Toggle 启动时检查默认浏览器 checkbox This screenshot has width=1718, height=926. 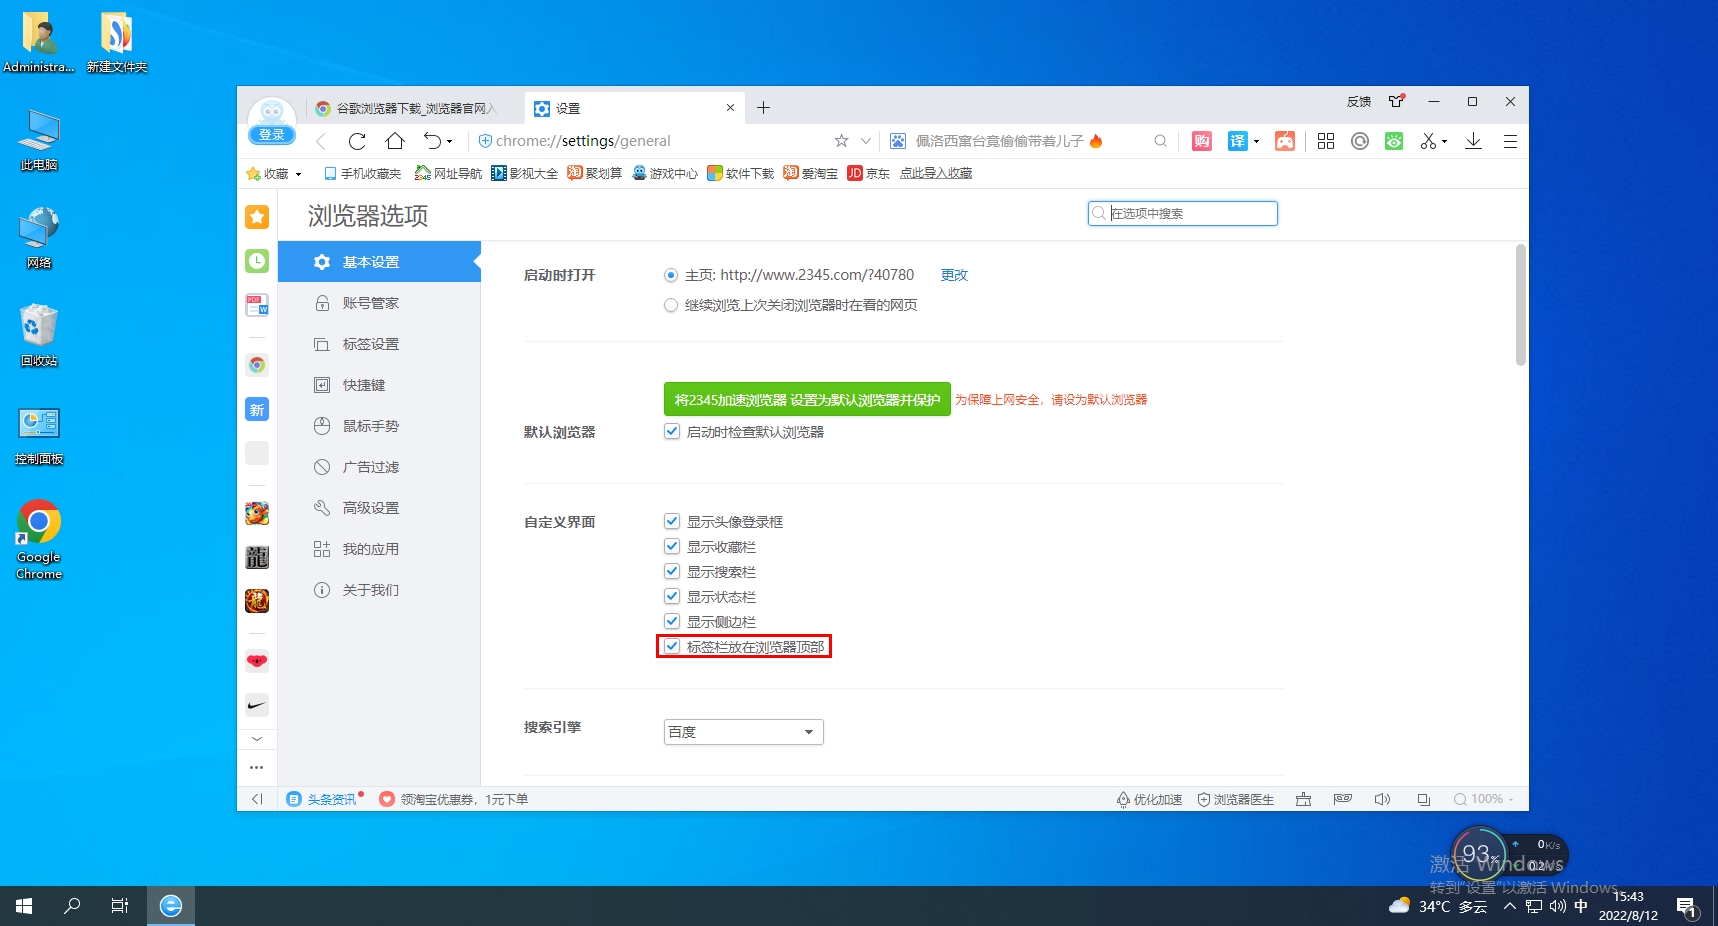[x=672, y=432]
